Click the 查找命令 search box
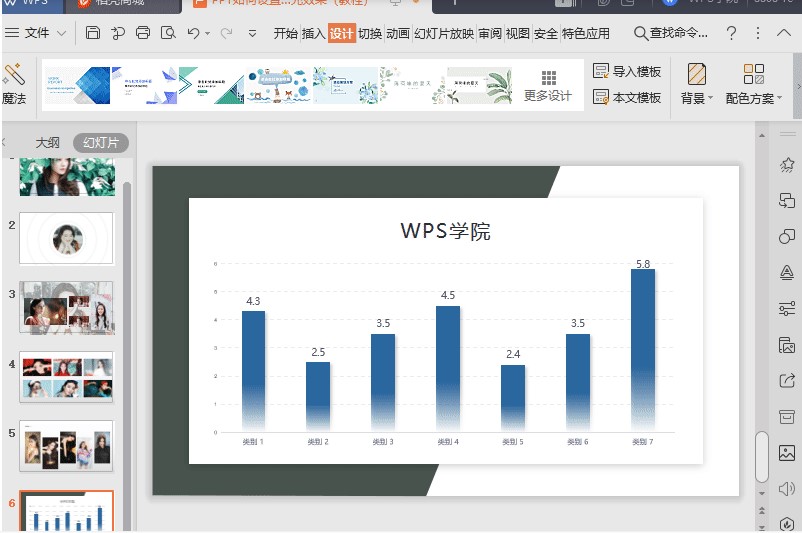The height and width of the screenshot is (533, 802). 671,33
